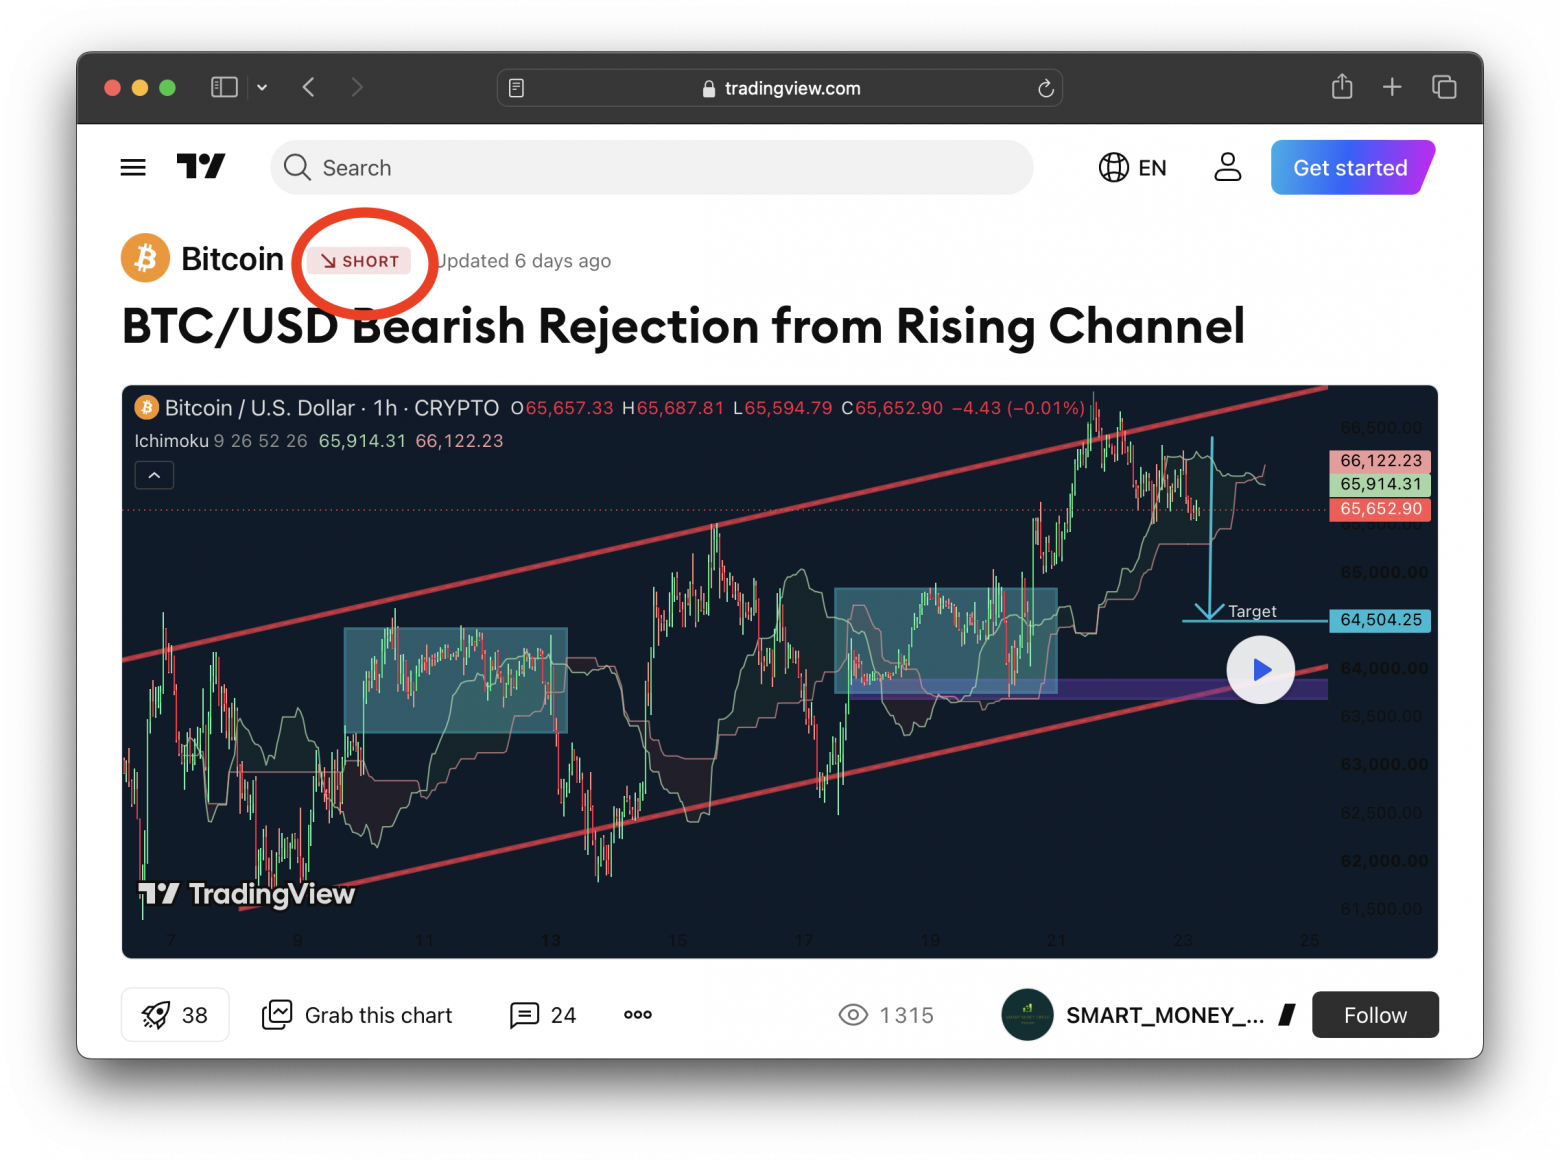Toggle Safari reader view icon
This screenshot has width=1560, height=1160.
pyautogui.click(x=516, y=88)
